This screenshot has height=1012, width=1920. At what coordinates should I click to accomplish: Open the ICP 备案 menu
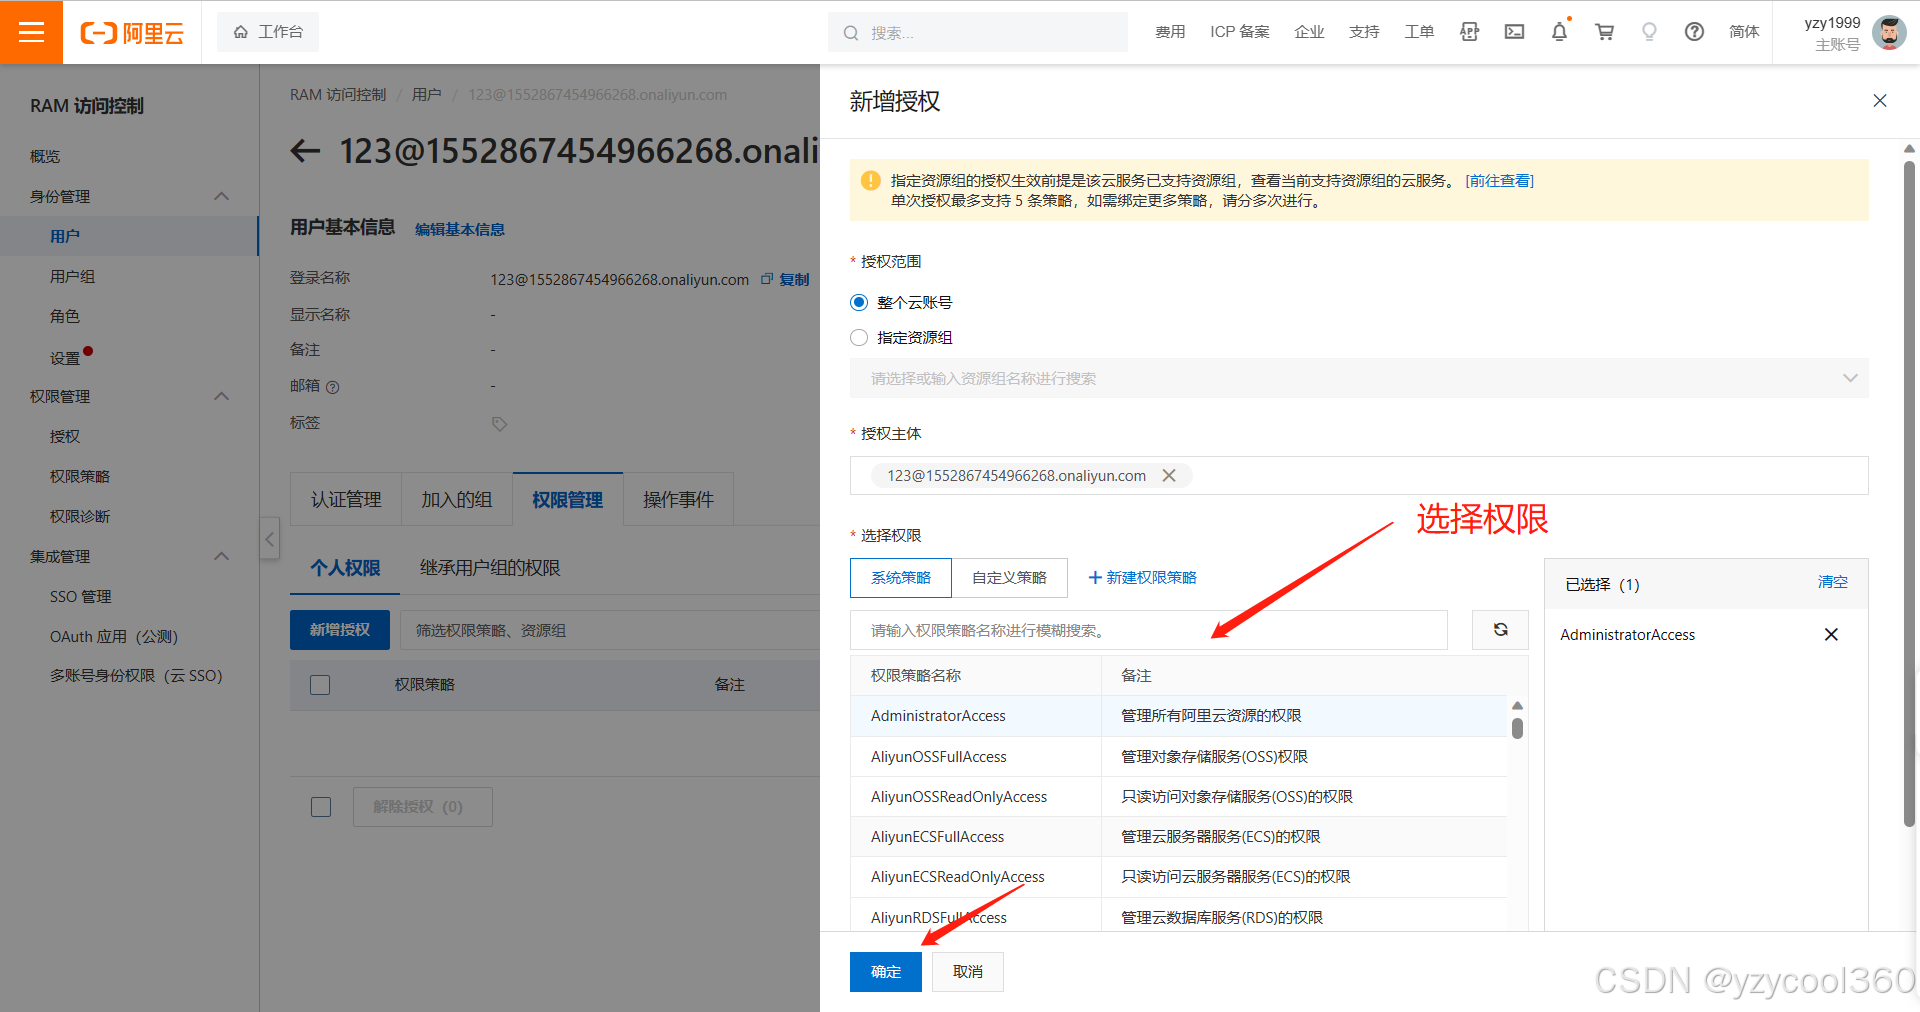click(1239, 32)
